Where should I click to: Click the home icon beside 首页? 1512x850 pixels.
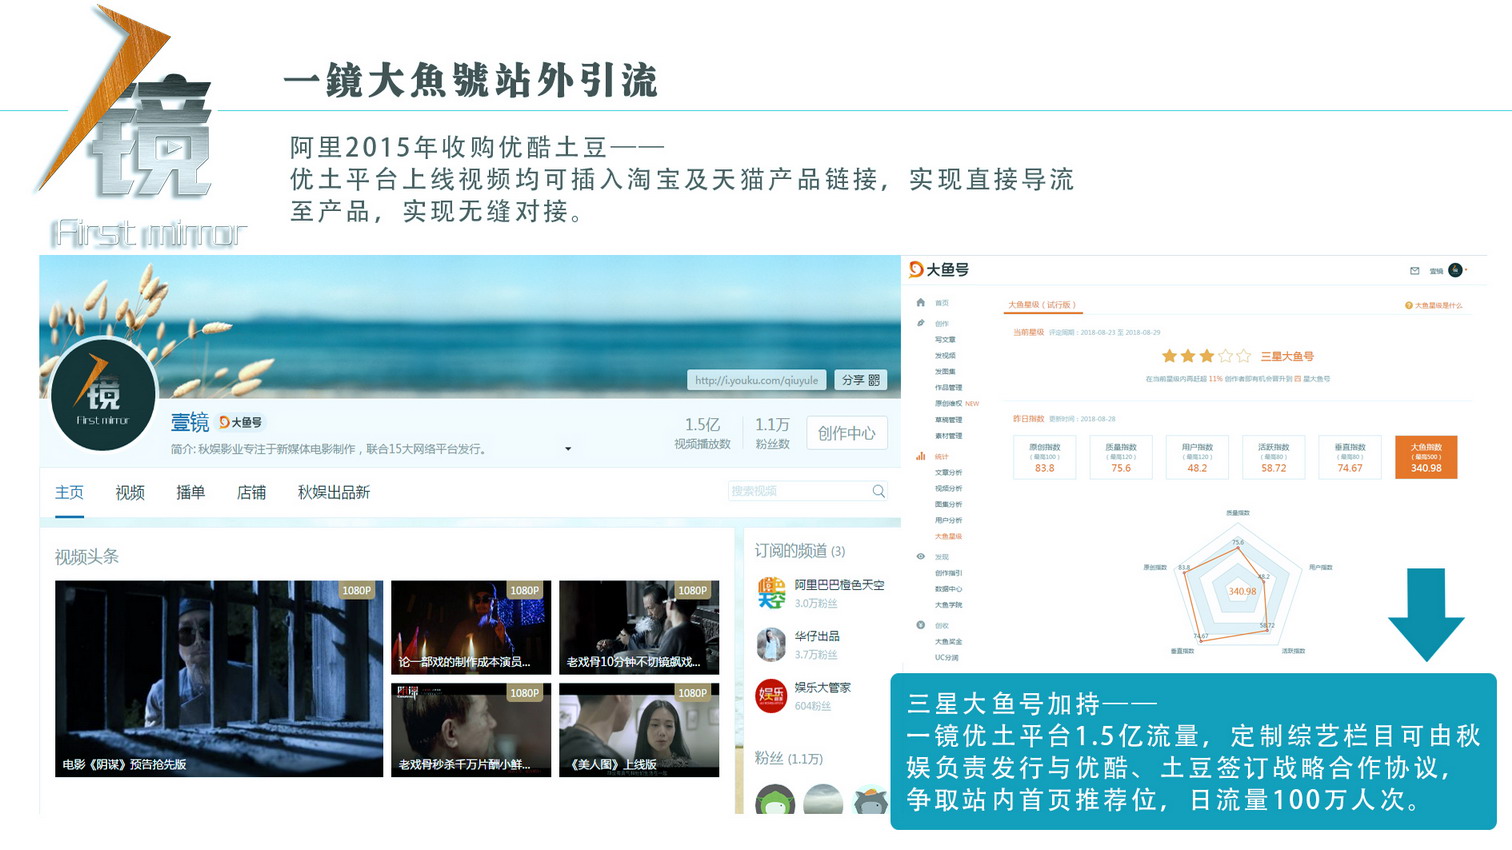click(920, 302)
